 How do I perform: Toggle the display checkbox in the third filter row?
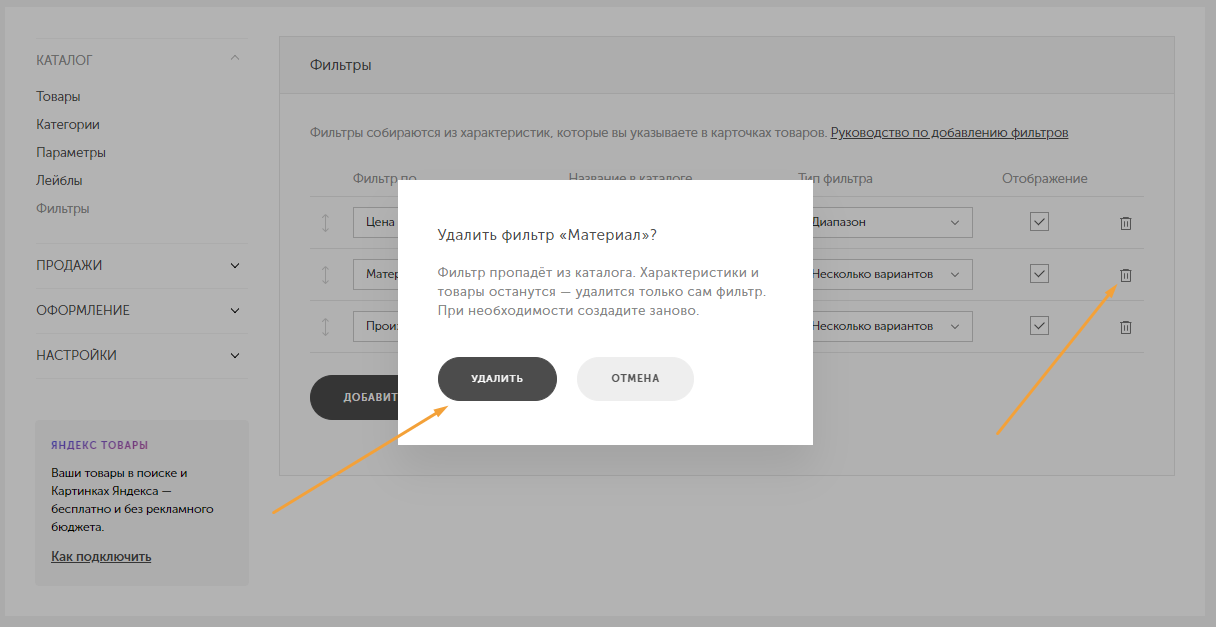1039,326
